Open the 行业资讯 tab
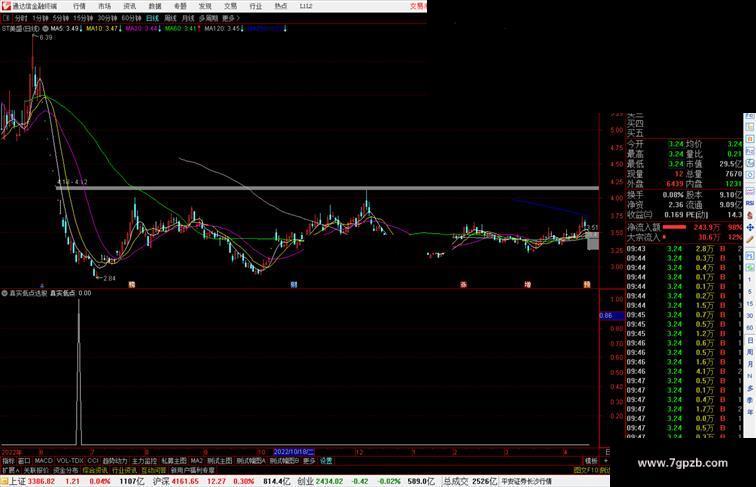Image resolution: width=756 pixels, height=487 pixels. click(124, 470)
